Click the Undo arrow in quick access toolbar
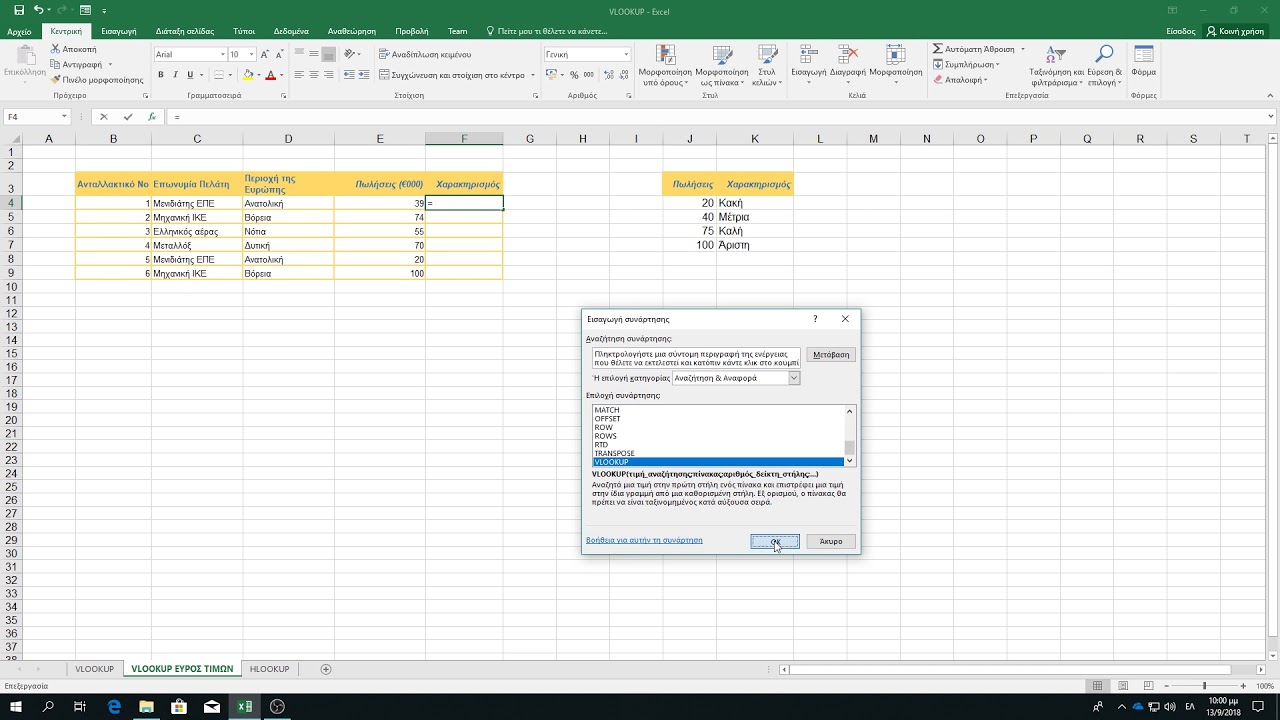 [x=36, y=10]
